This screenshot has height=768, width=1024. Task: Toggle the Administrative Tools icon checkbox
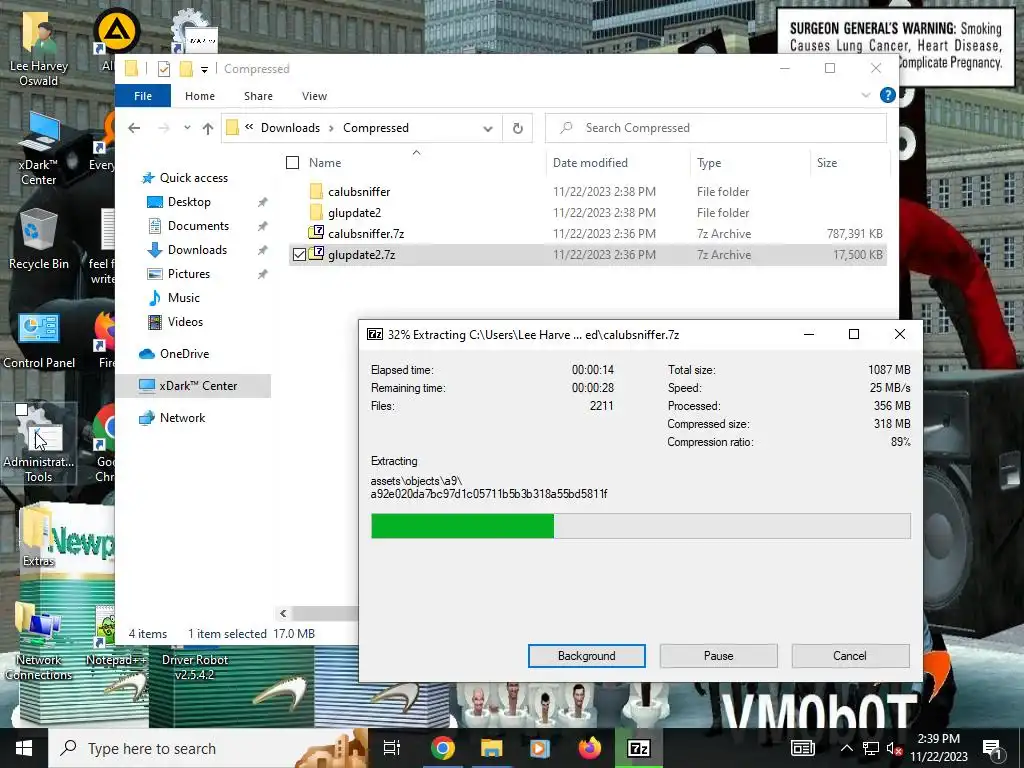(22, 409)
